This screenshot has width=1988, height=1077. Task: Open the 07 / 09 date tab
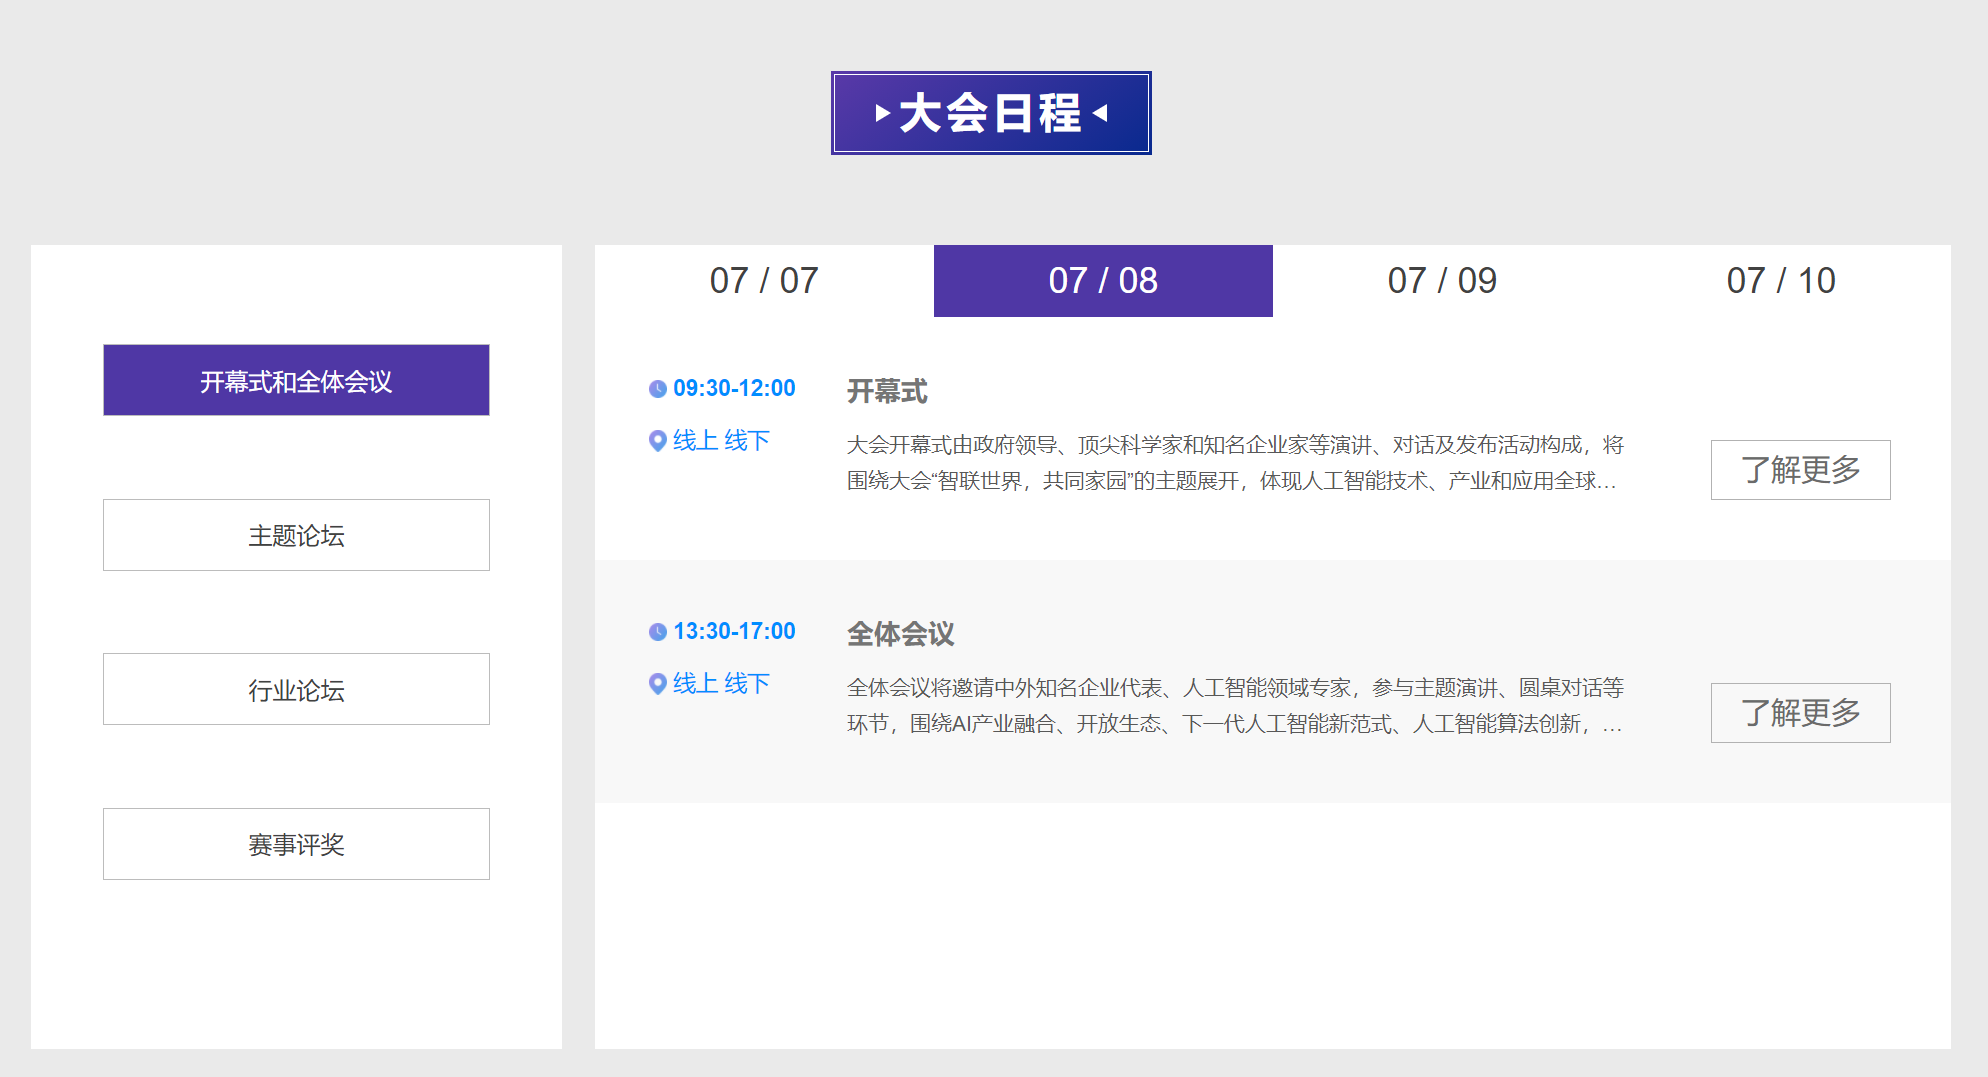[x=1442, y=281]
